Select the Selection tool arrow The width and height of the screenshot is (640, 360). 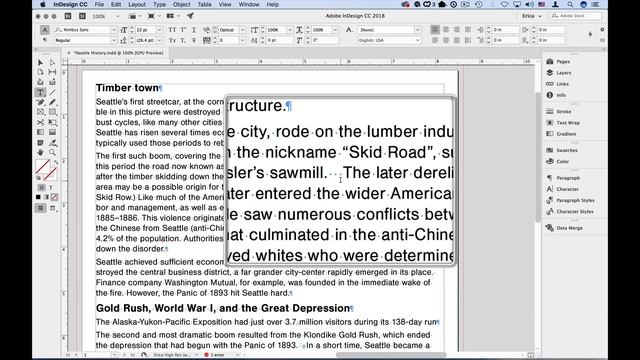(x=40, y=62)
